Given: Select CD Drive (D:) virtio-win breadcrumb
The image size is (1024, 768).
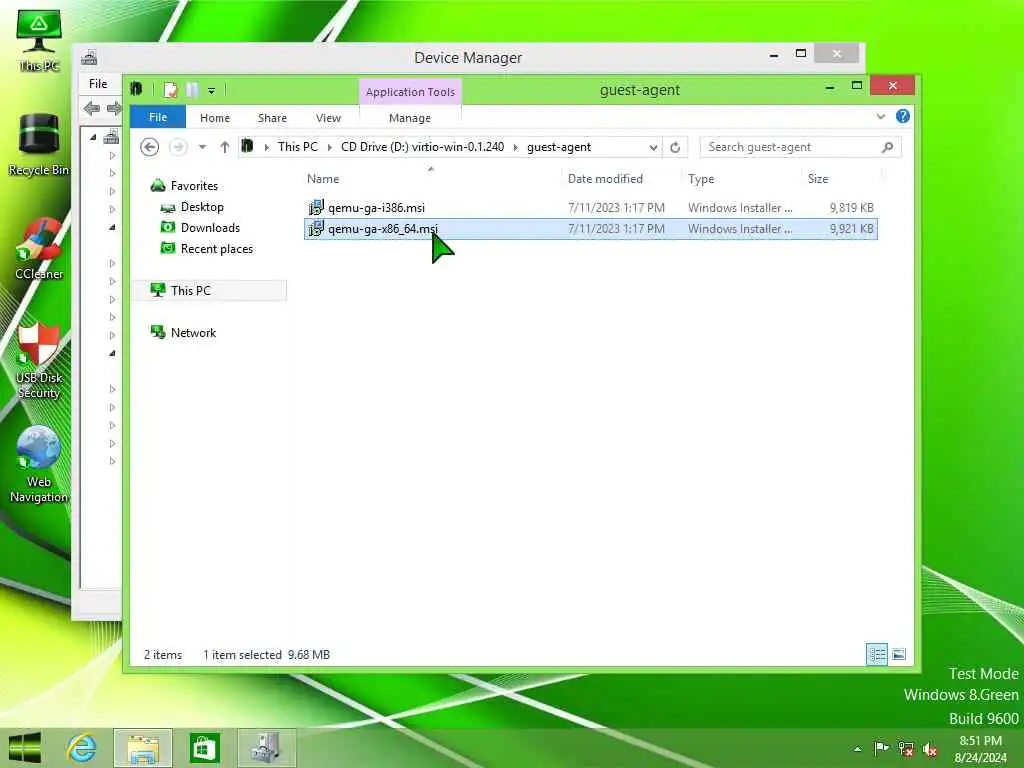Looking at the screenshot, I should coord(423,147).
